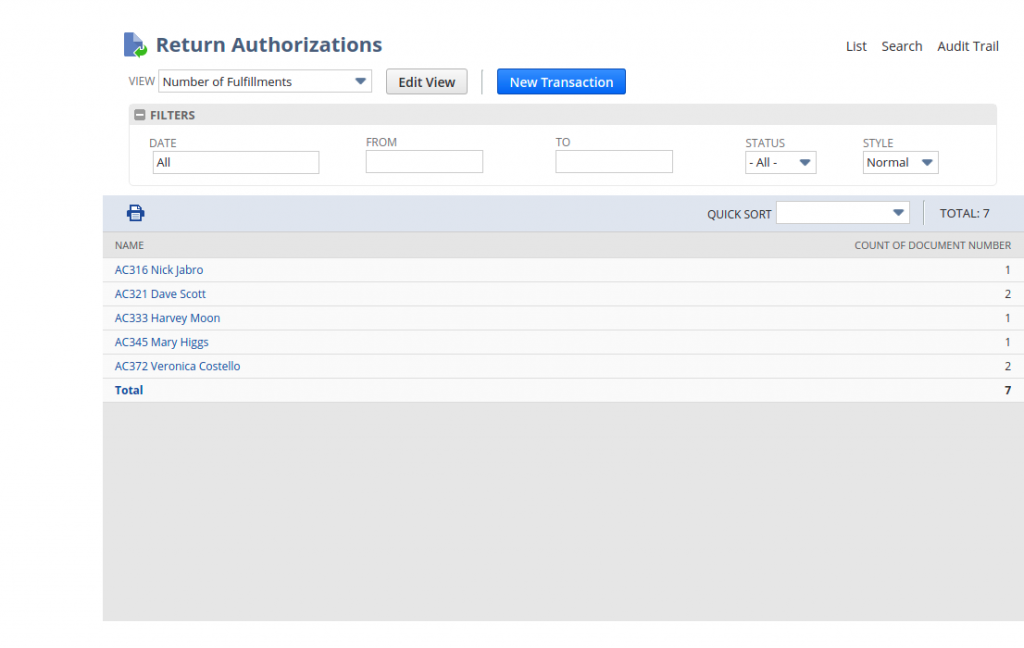
Task: Open the Status filter dropdown
Action: pos(780,162)
